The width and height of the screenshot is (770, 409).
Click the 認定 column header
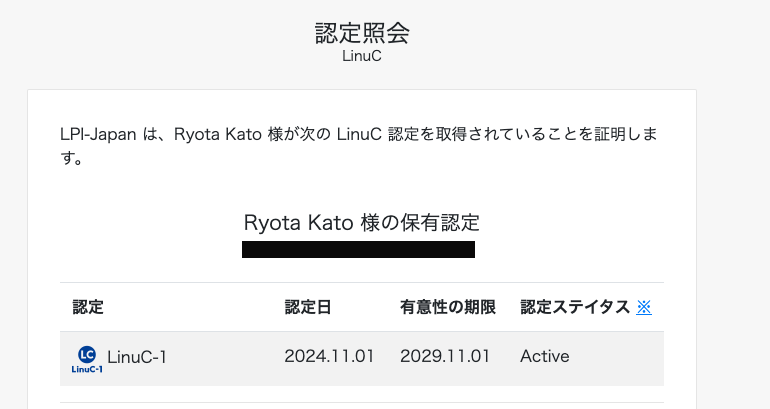[88, 307]
